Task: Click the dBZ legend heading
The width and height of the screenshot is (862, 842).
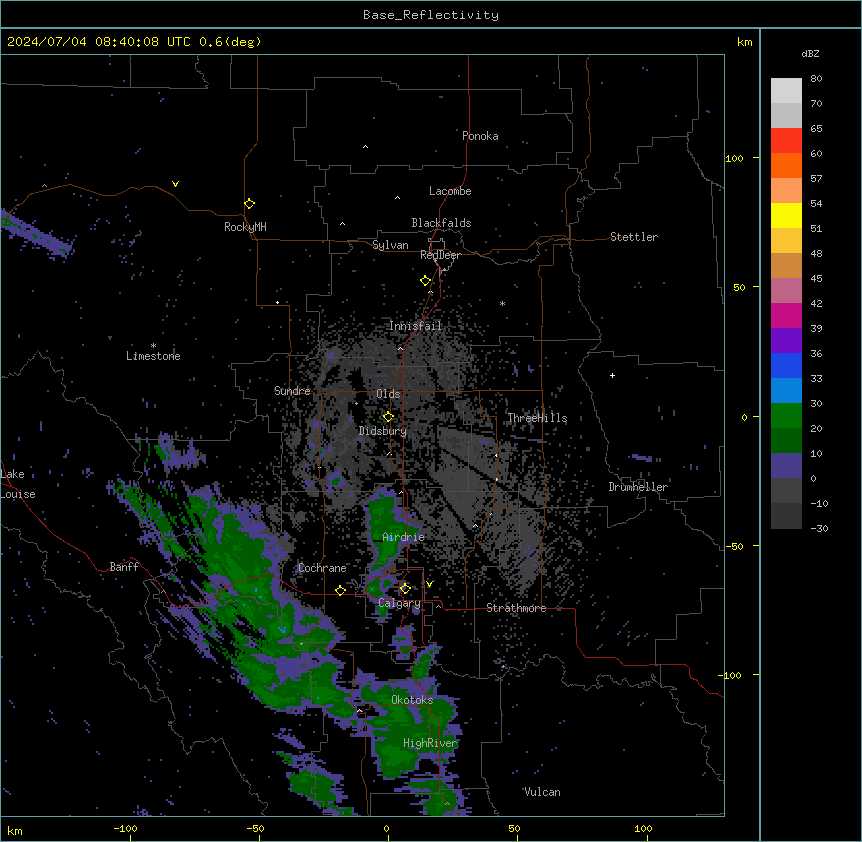Action: [810, 53]
